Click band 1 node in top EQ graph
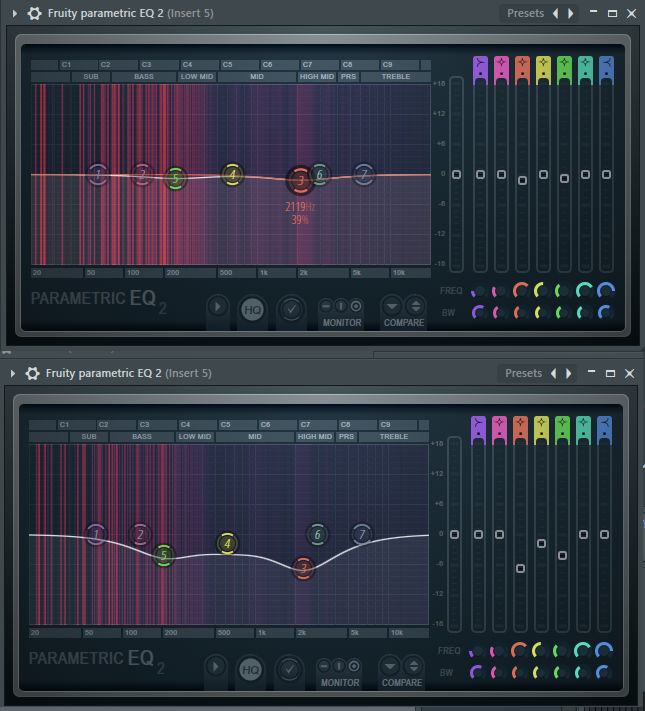 tap(98, 175)
